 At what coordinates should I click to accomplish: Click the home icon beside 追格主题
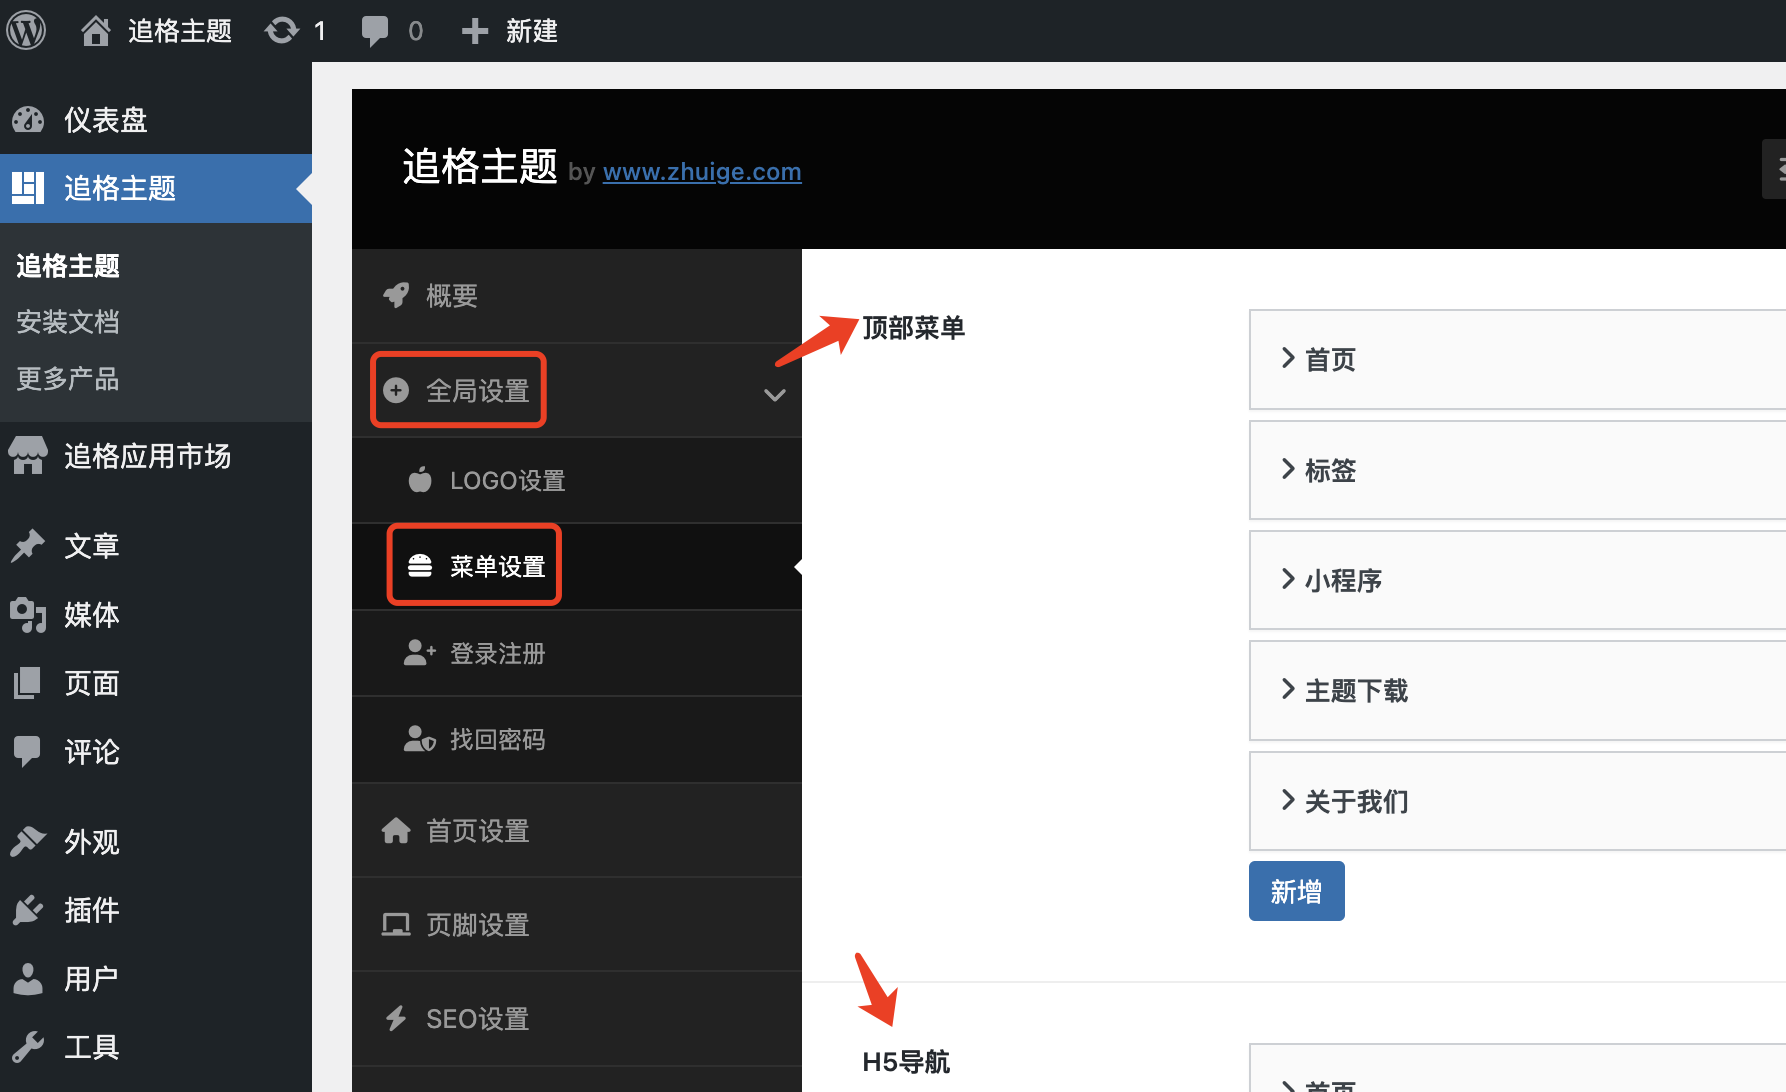96,31
